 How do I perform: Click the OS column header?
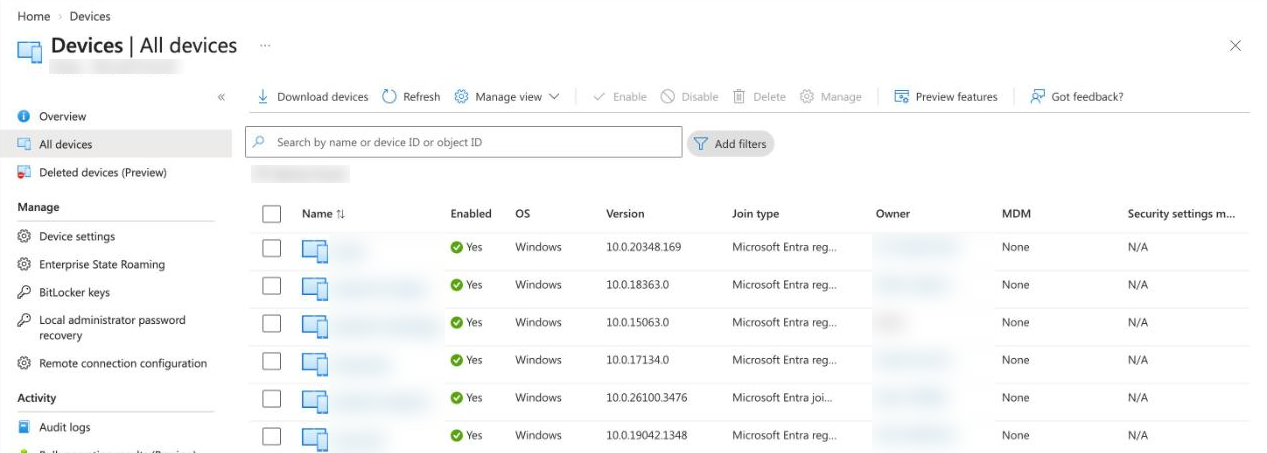point(522,214)
